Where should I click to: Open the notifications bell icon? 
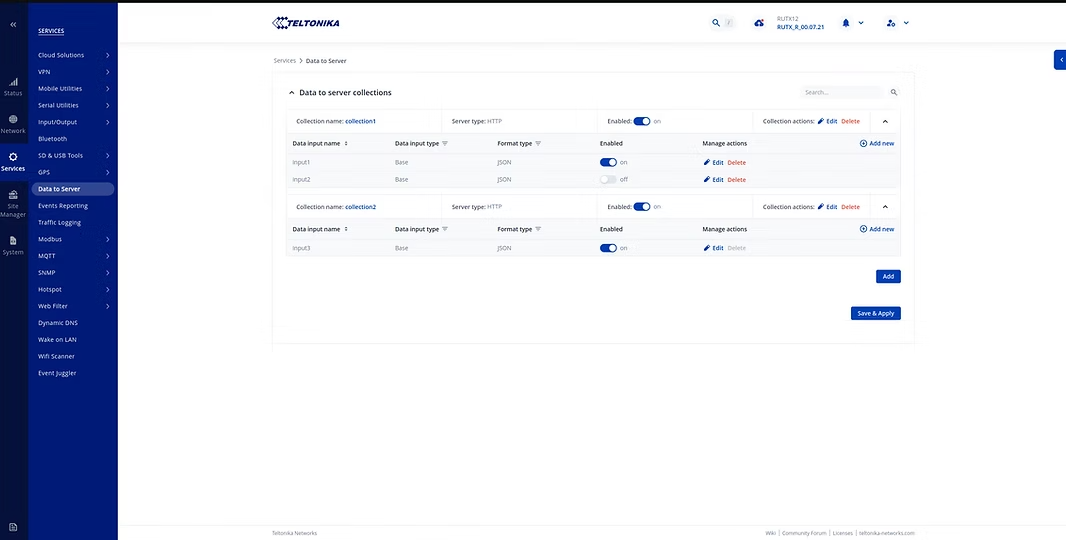(x=846, y=23)
